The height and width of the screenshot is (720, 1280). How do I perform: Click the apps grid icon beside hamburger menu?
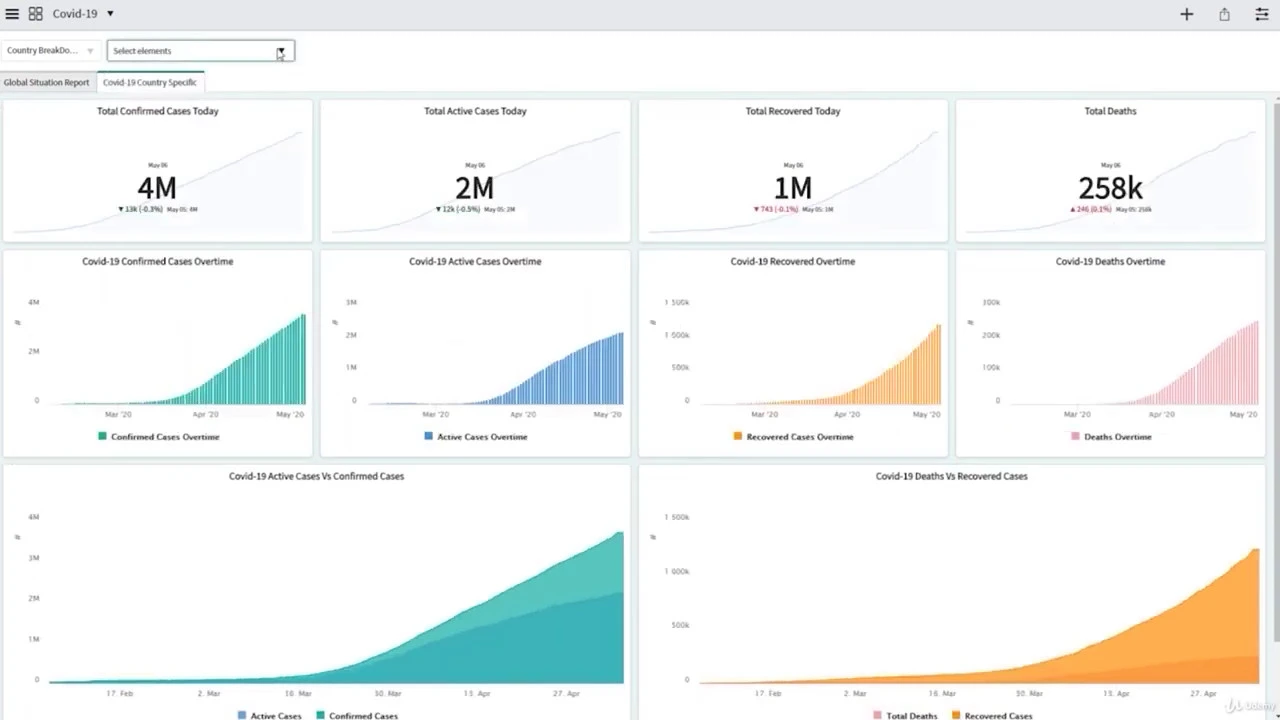point(35,13)
